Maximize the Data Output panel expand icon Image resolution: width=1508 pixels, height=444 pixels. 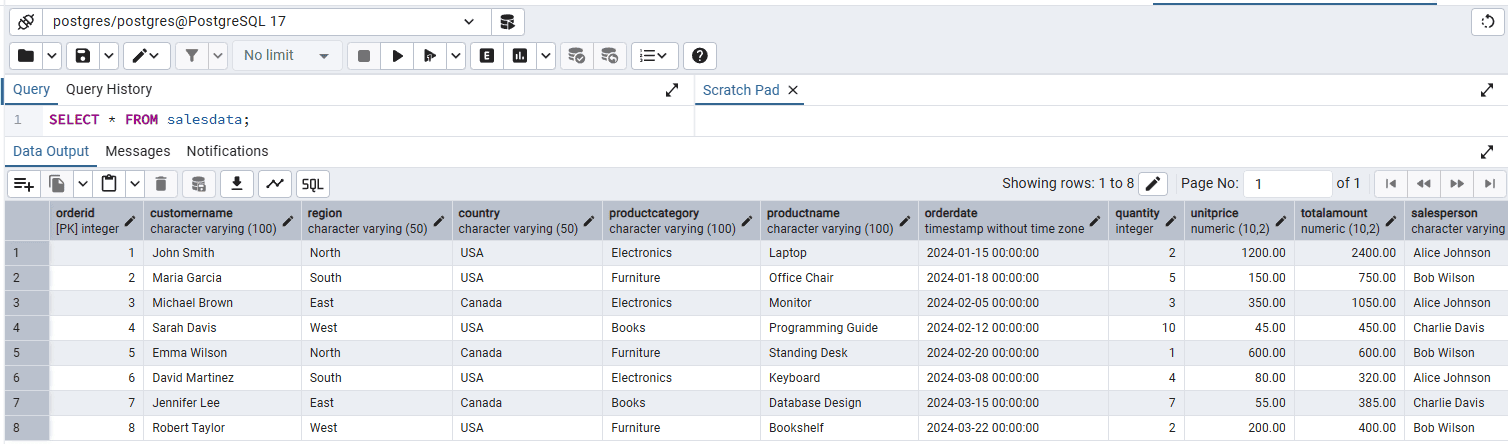click(x=1487, y=152)
